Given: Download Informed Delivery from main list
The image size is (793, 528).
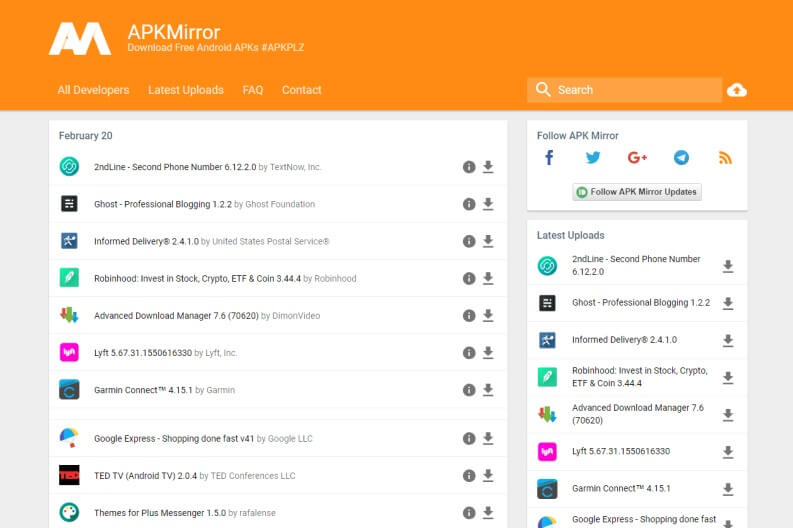Looking at the screenshot, I should (488, 241).
